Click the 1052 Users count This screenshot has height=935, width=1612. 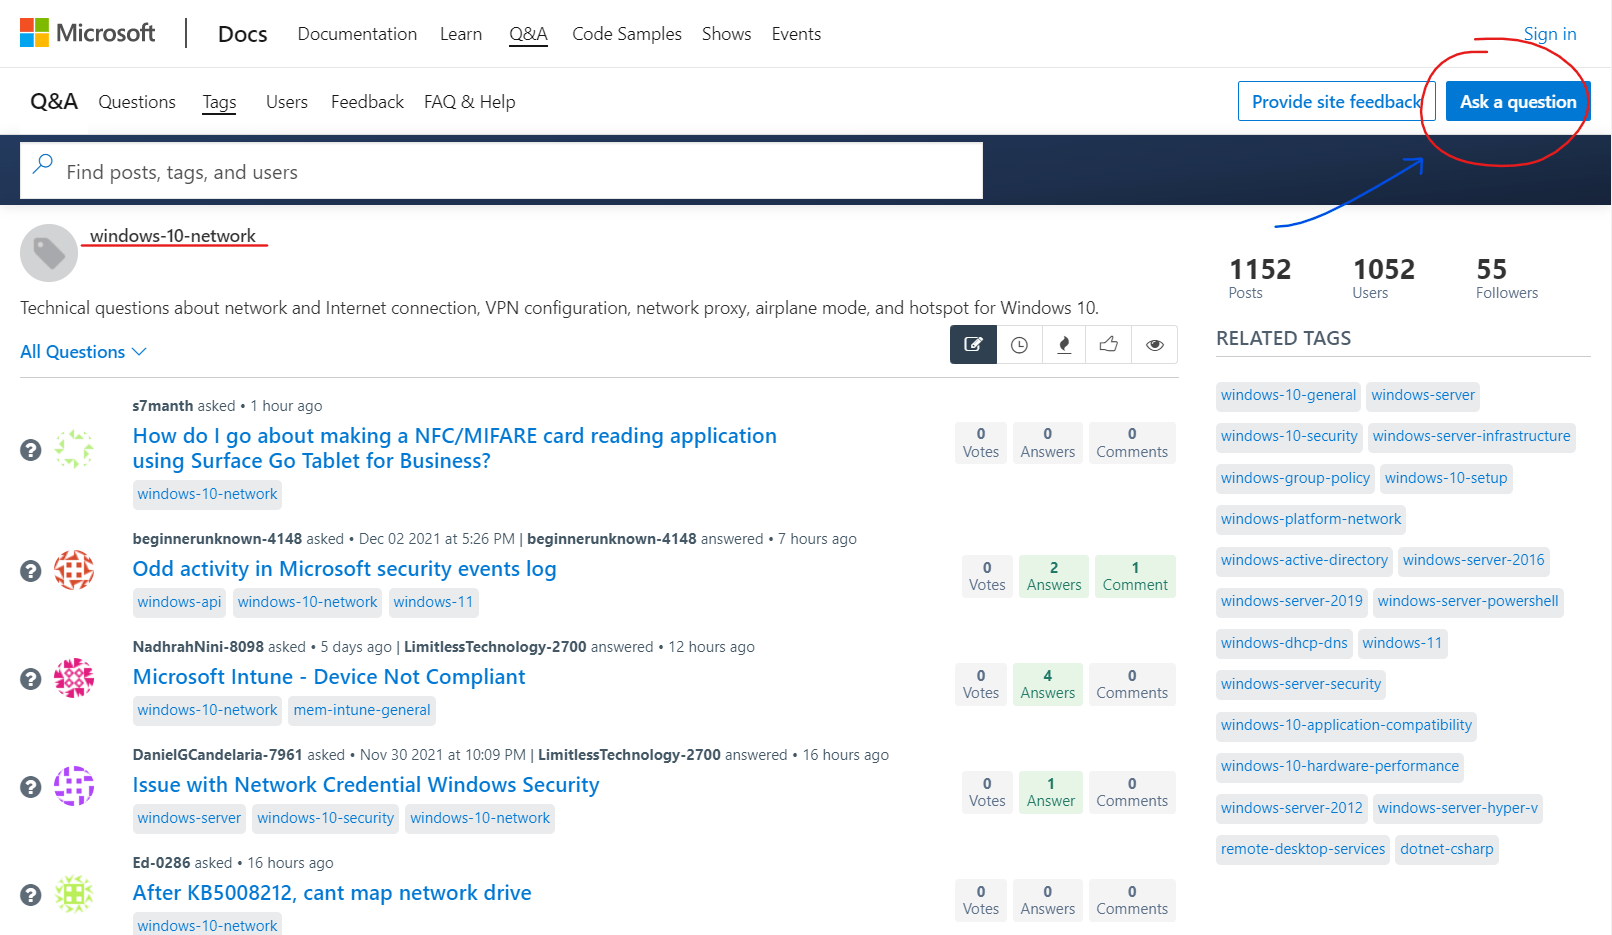[1384, 277]
